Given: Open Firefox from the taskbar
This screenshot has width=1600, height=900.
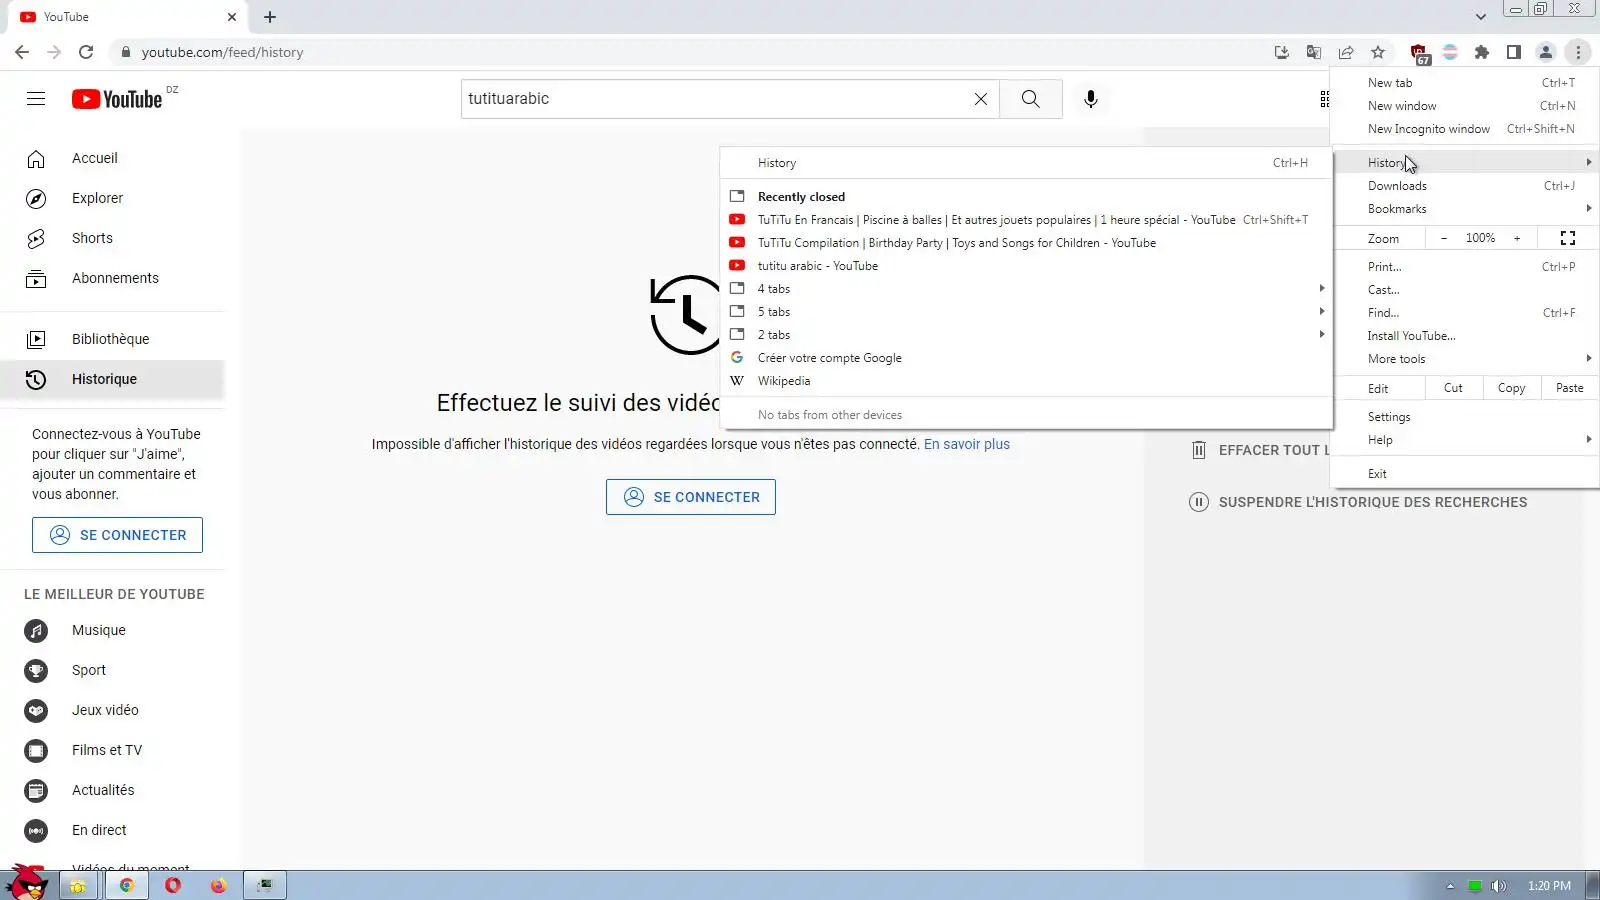Looking at the screenshot, I should click(x=219, y=885).
